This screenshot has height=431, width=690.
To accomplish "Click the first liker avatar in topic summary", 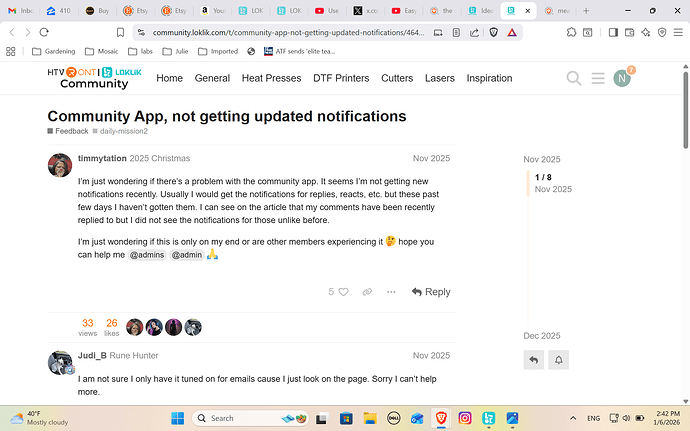I will (135, 327).
